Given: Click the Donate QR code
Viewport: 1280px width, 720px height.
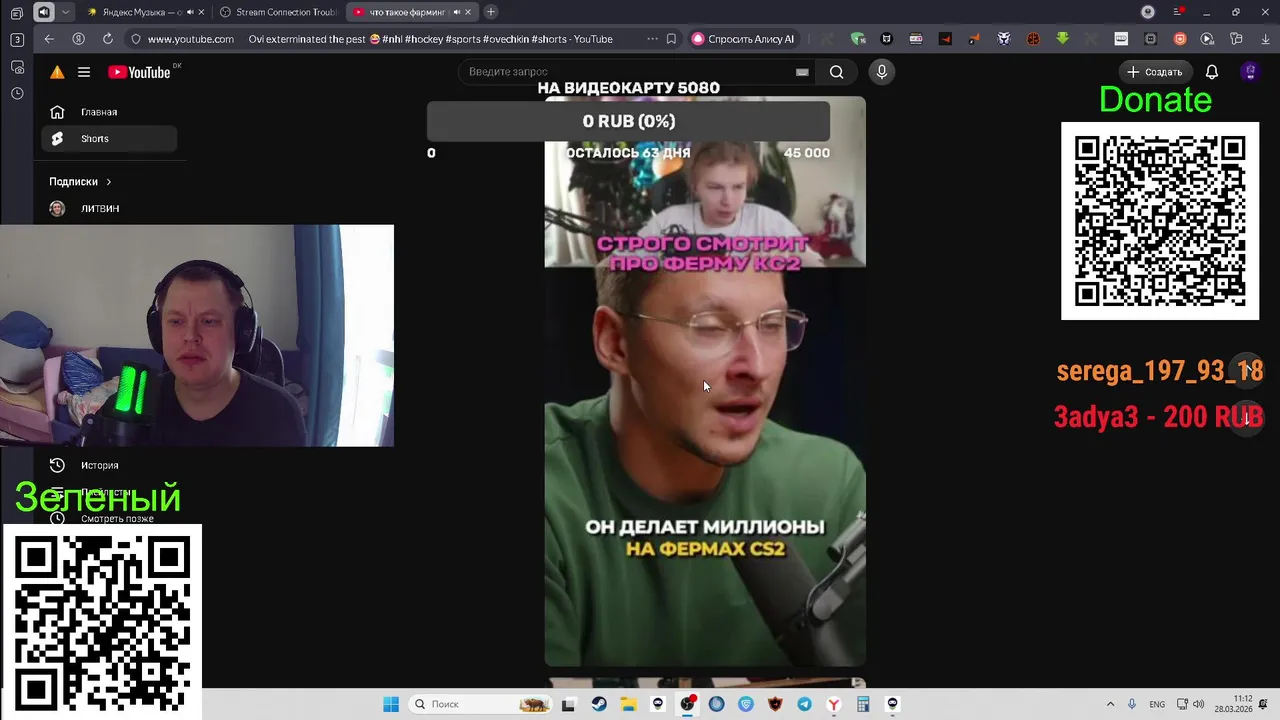Looking at the screenshot, I should [1160, 221].
